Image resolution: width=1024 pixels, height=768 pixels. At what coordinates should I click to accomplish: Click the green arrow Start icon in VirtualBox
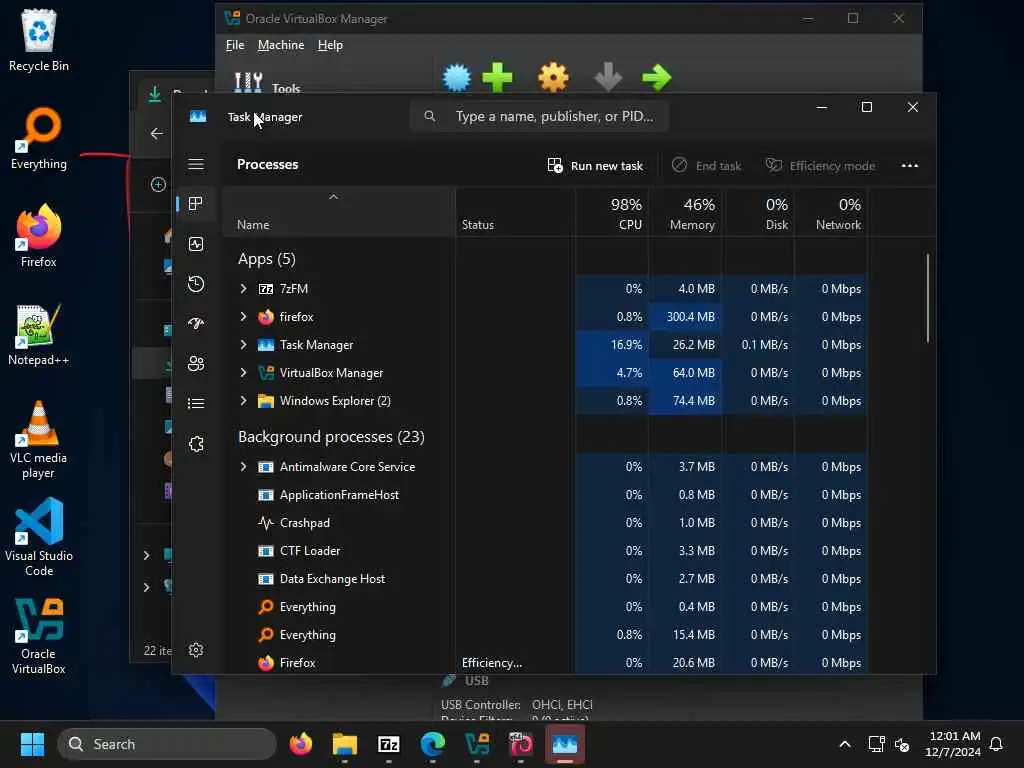click(656, 78)
